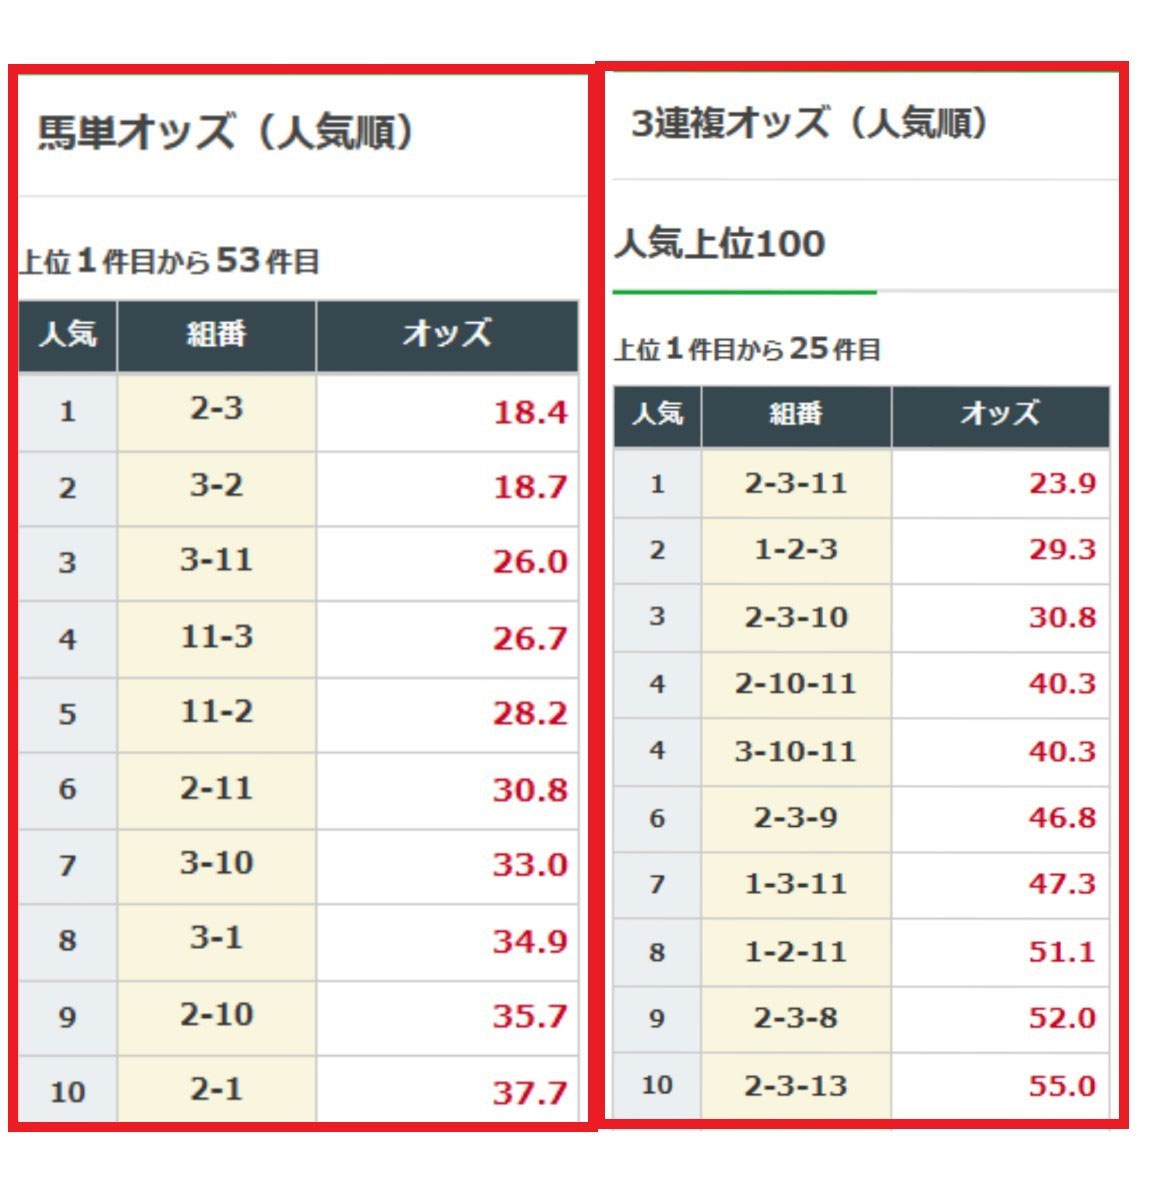Select the 2-3-9 combination cell
This screenshot has height=1200, width=1150.
tap(796, 818)
